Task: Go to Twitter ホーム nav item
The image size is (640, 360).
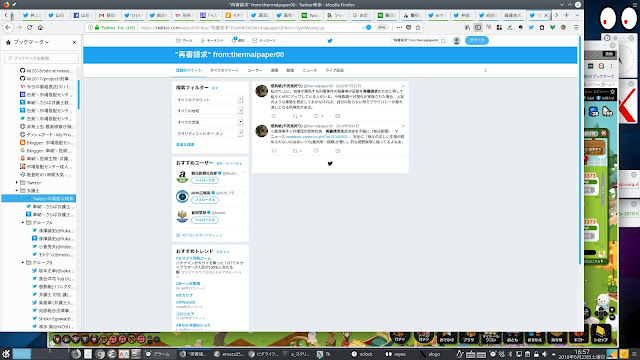Action: coord(184,40)
